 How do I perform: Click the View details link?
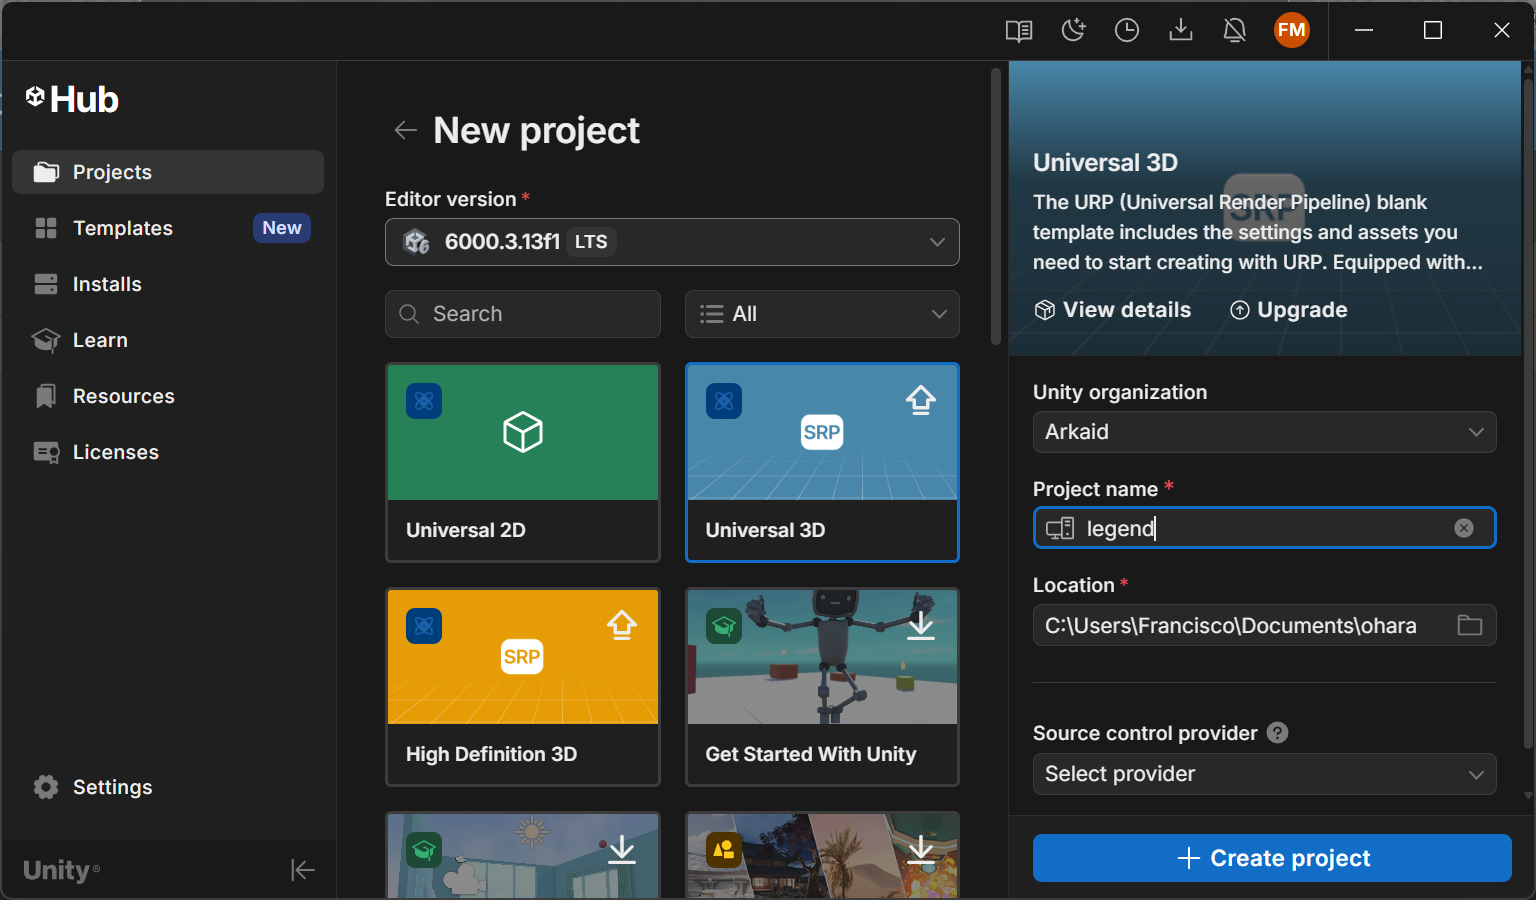click(1113, 310)
